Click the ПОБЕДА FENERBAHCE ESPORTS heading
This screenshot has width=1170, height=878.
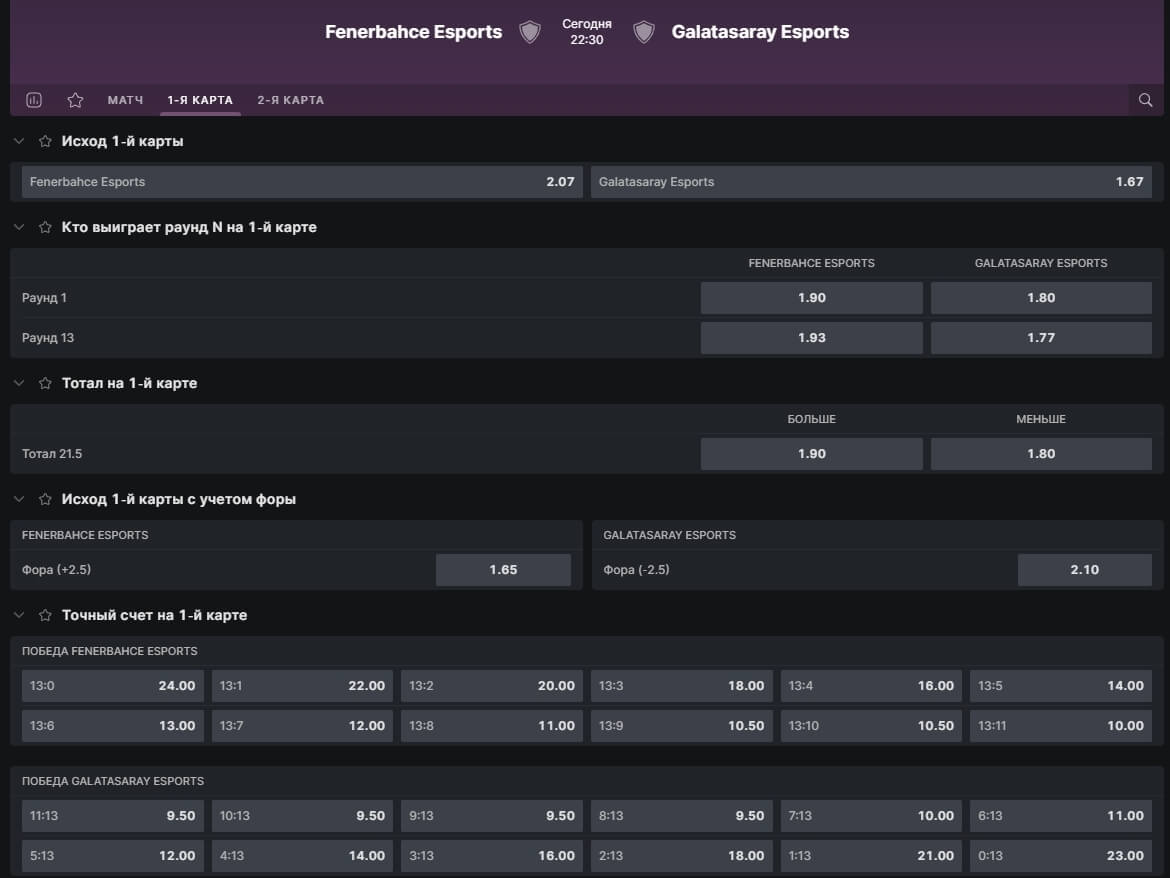click(110, 651)
